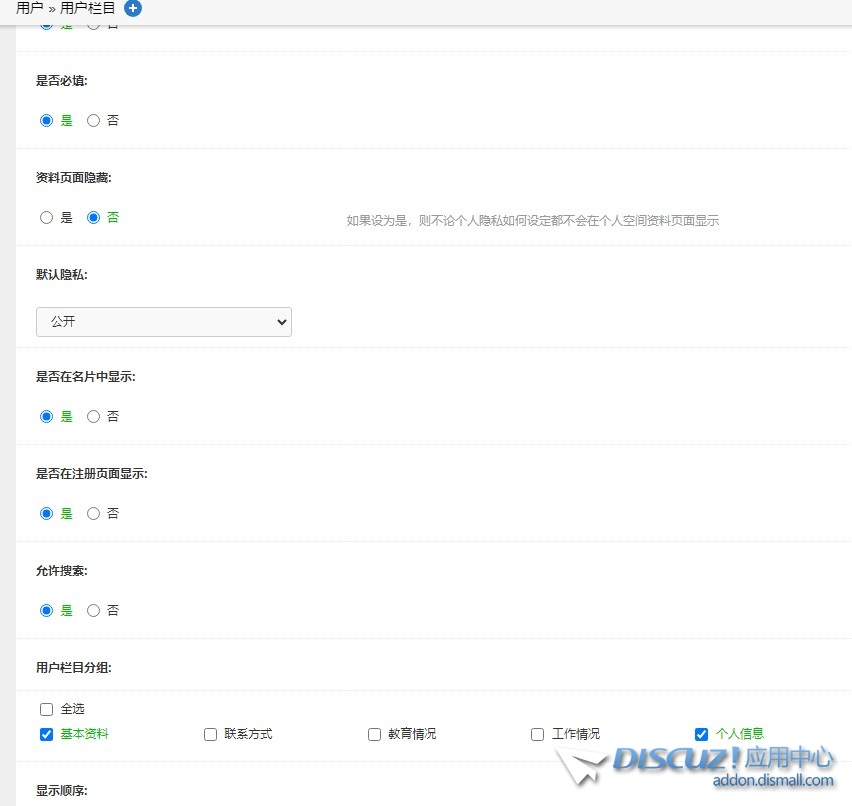Screen dimensions: 852x806
Task: Select 否 for 是否在注册页面显示
Action: [92, 513]
